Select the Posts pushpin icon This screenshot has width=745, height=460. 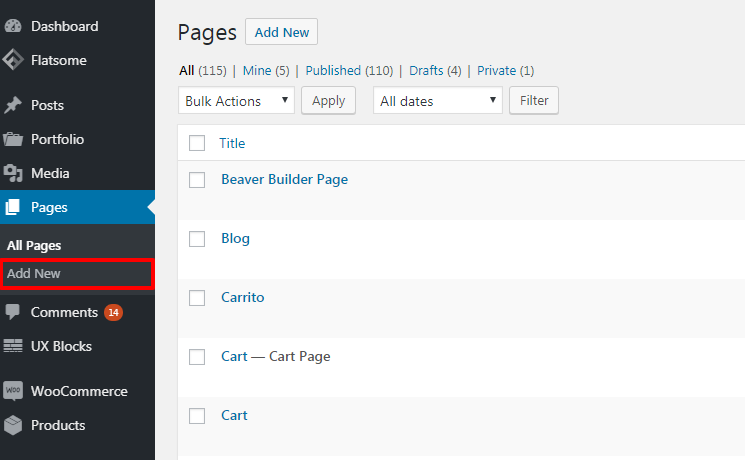(13, 105)
